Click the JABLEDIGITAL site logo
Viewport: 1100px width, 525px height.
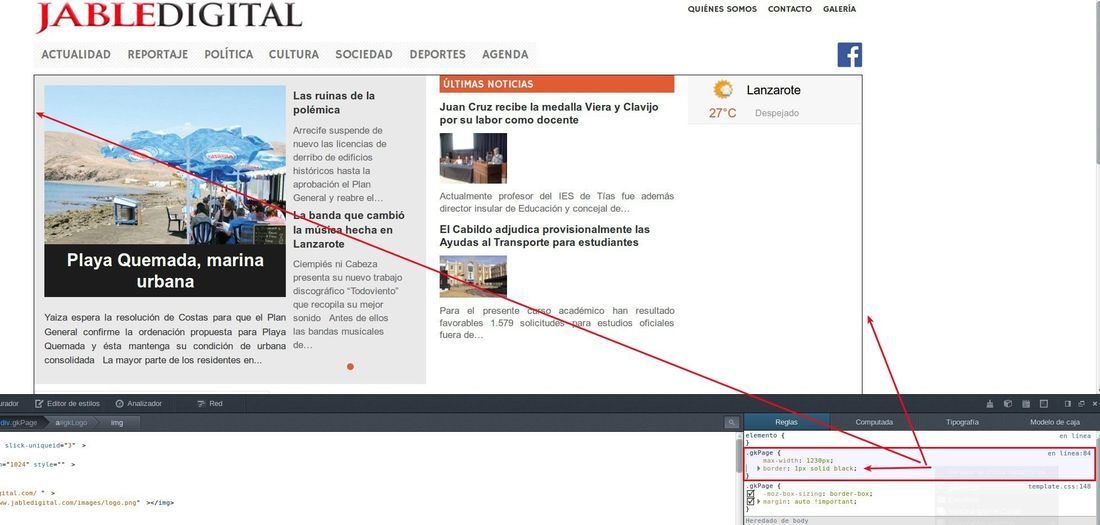coord(169,16)
